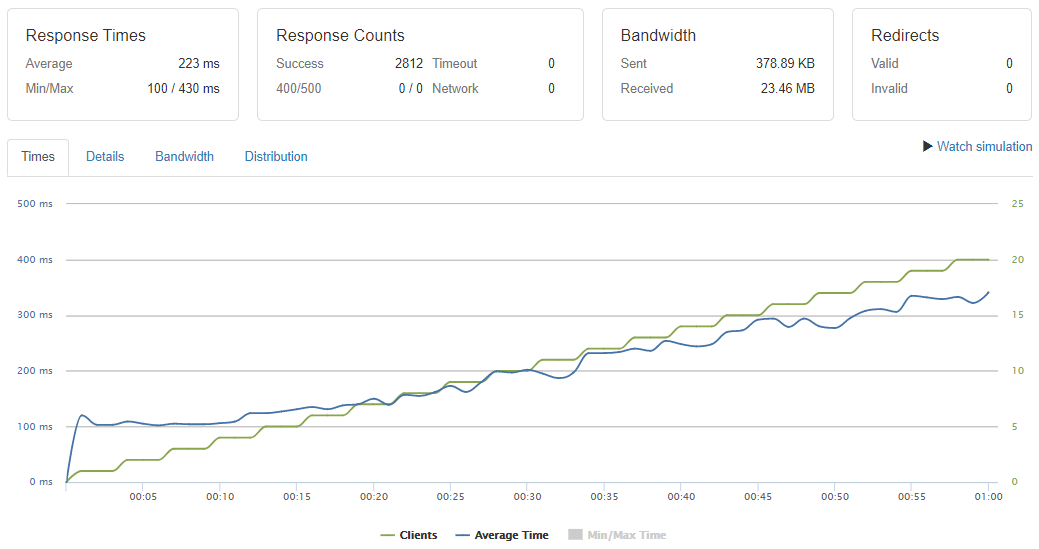Click the Times tab
The image size is (1039, 549).
(38, 157)
